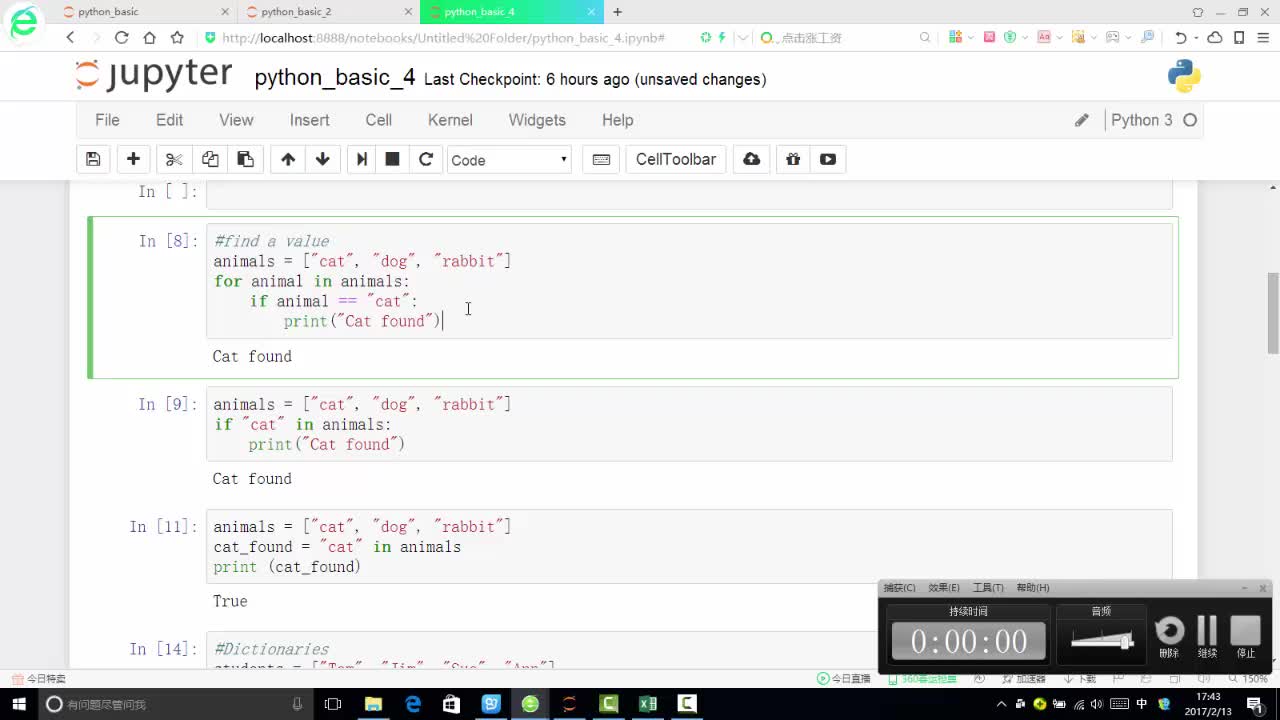
Task: Click the continue (继续) pause-bars button
Action: 1207,636
